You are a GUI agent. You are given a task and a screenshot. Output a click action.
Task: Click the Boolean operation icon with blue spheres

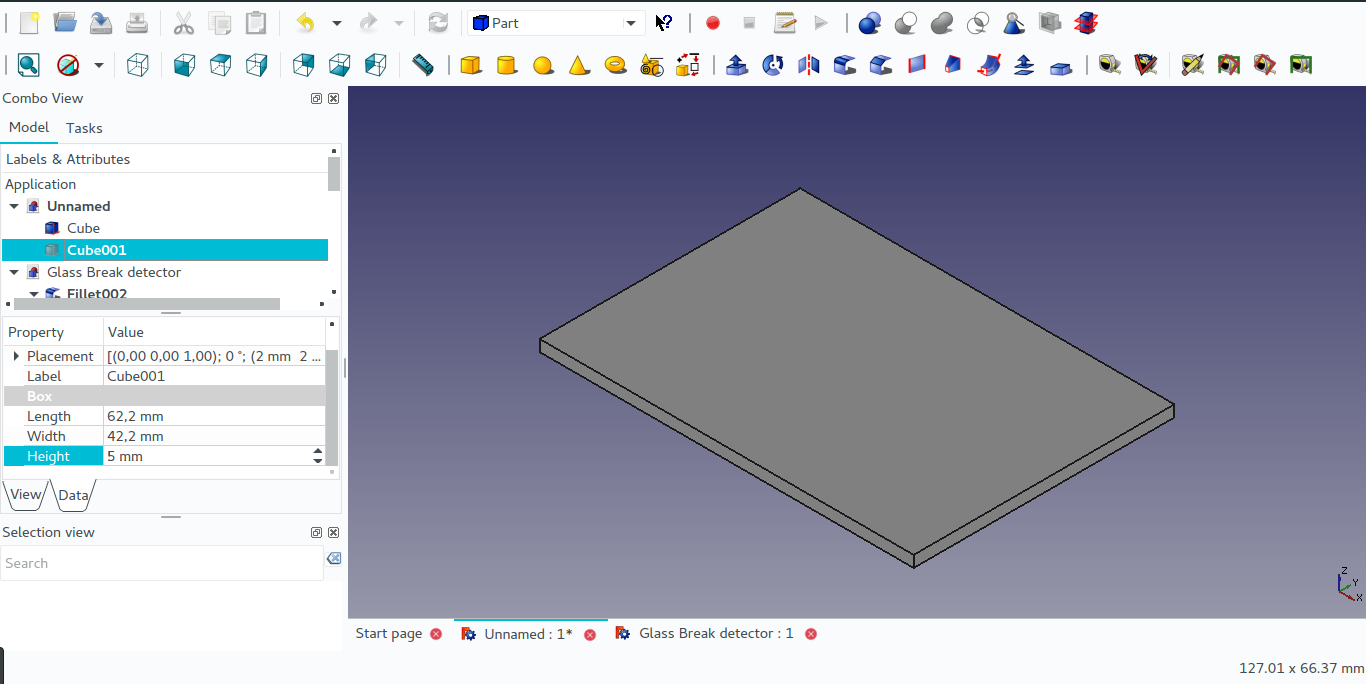pyautogui.click(x=870, y=23)
